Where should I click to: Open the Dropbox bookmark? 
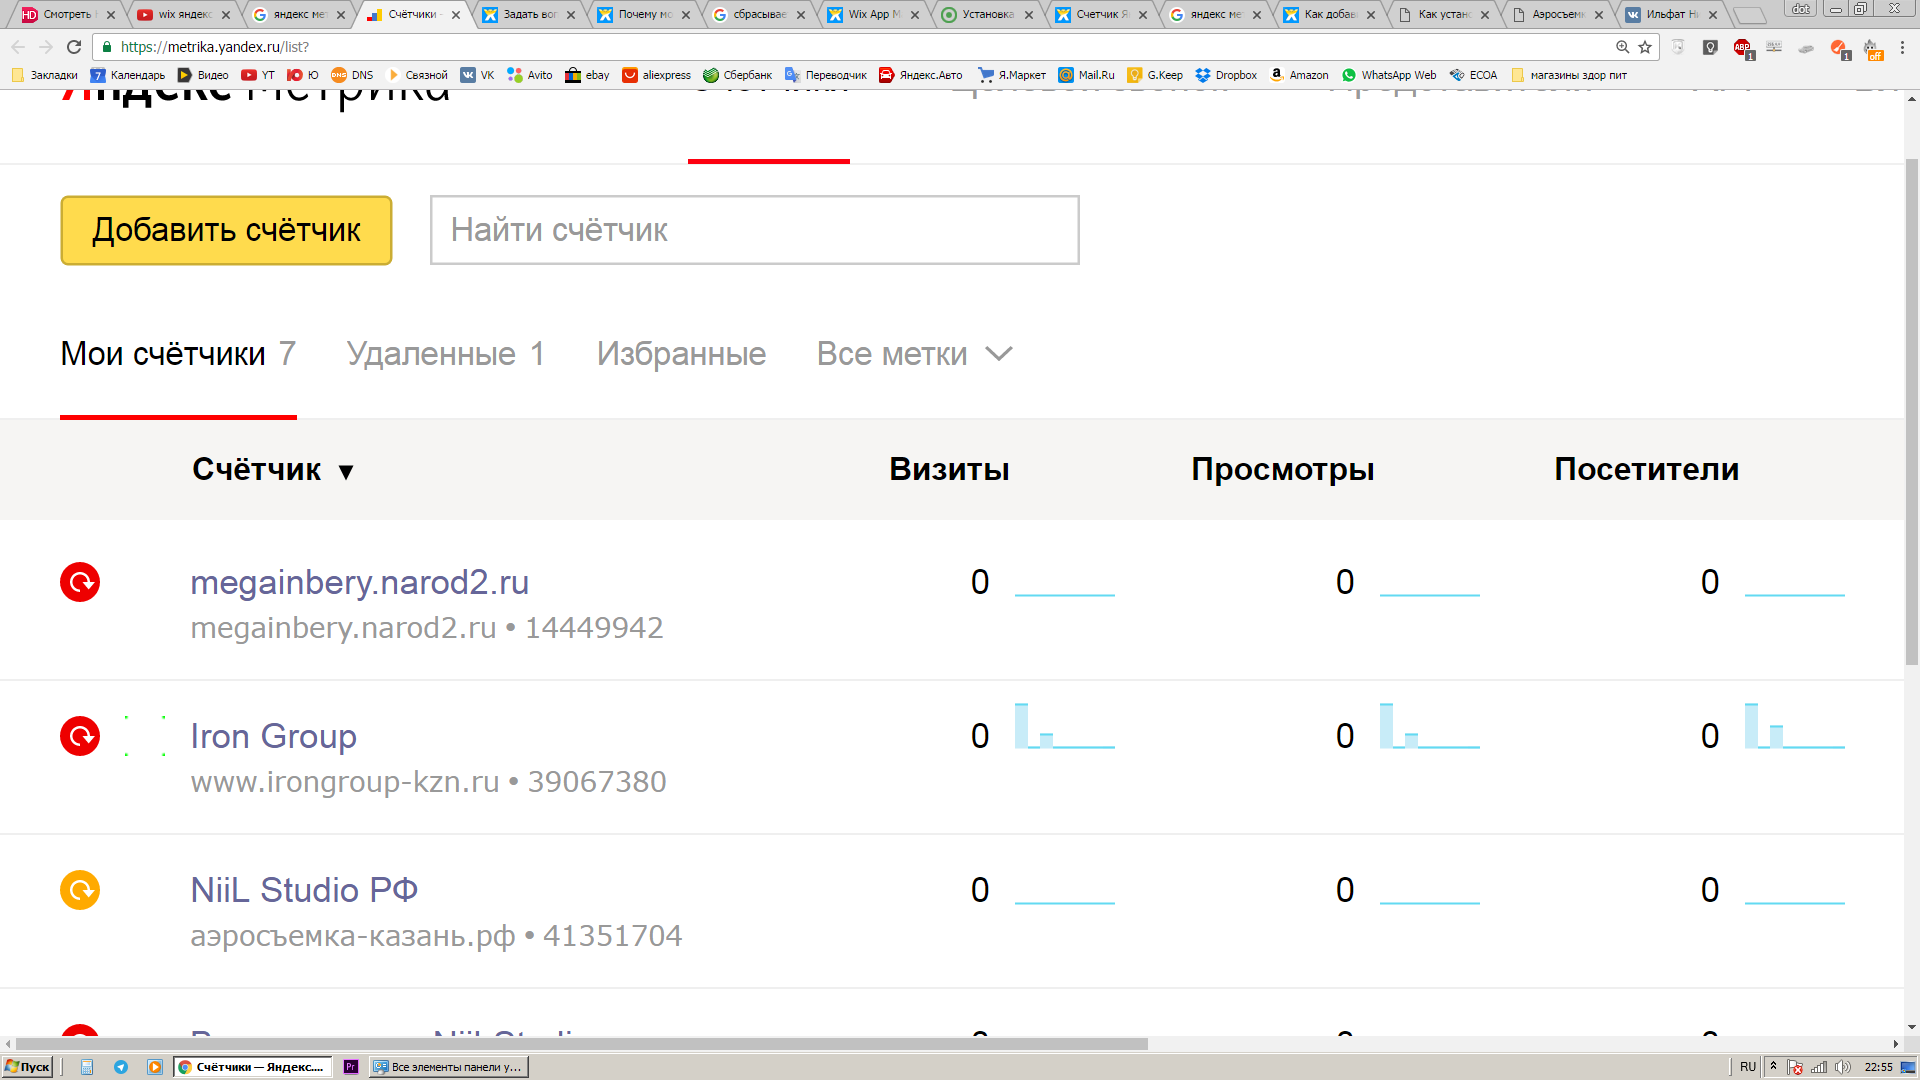(x=1226, y=75)
